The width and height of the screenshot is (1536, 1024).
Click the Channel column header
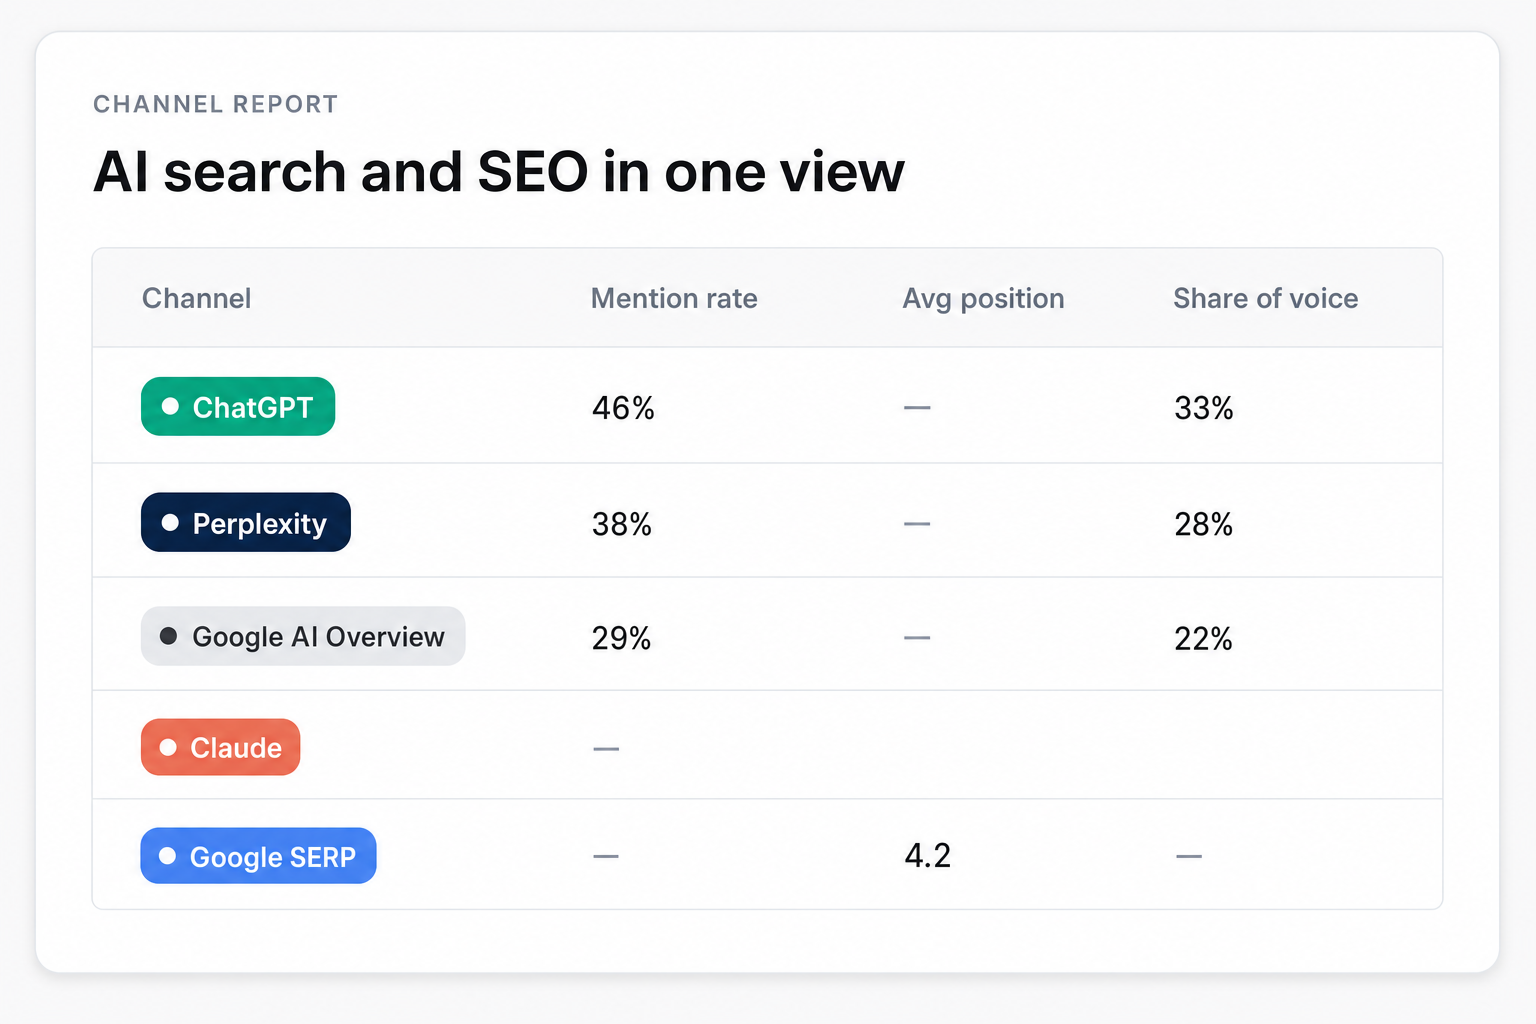point(197,298)
